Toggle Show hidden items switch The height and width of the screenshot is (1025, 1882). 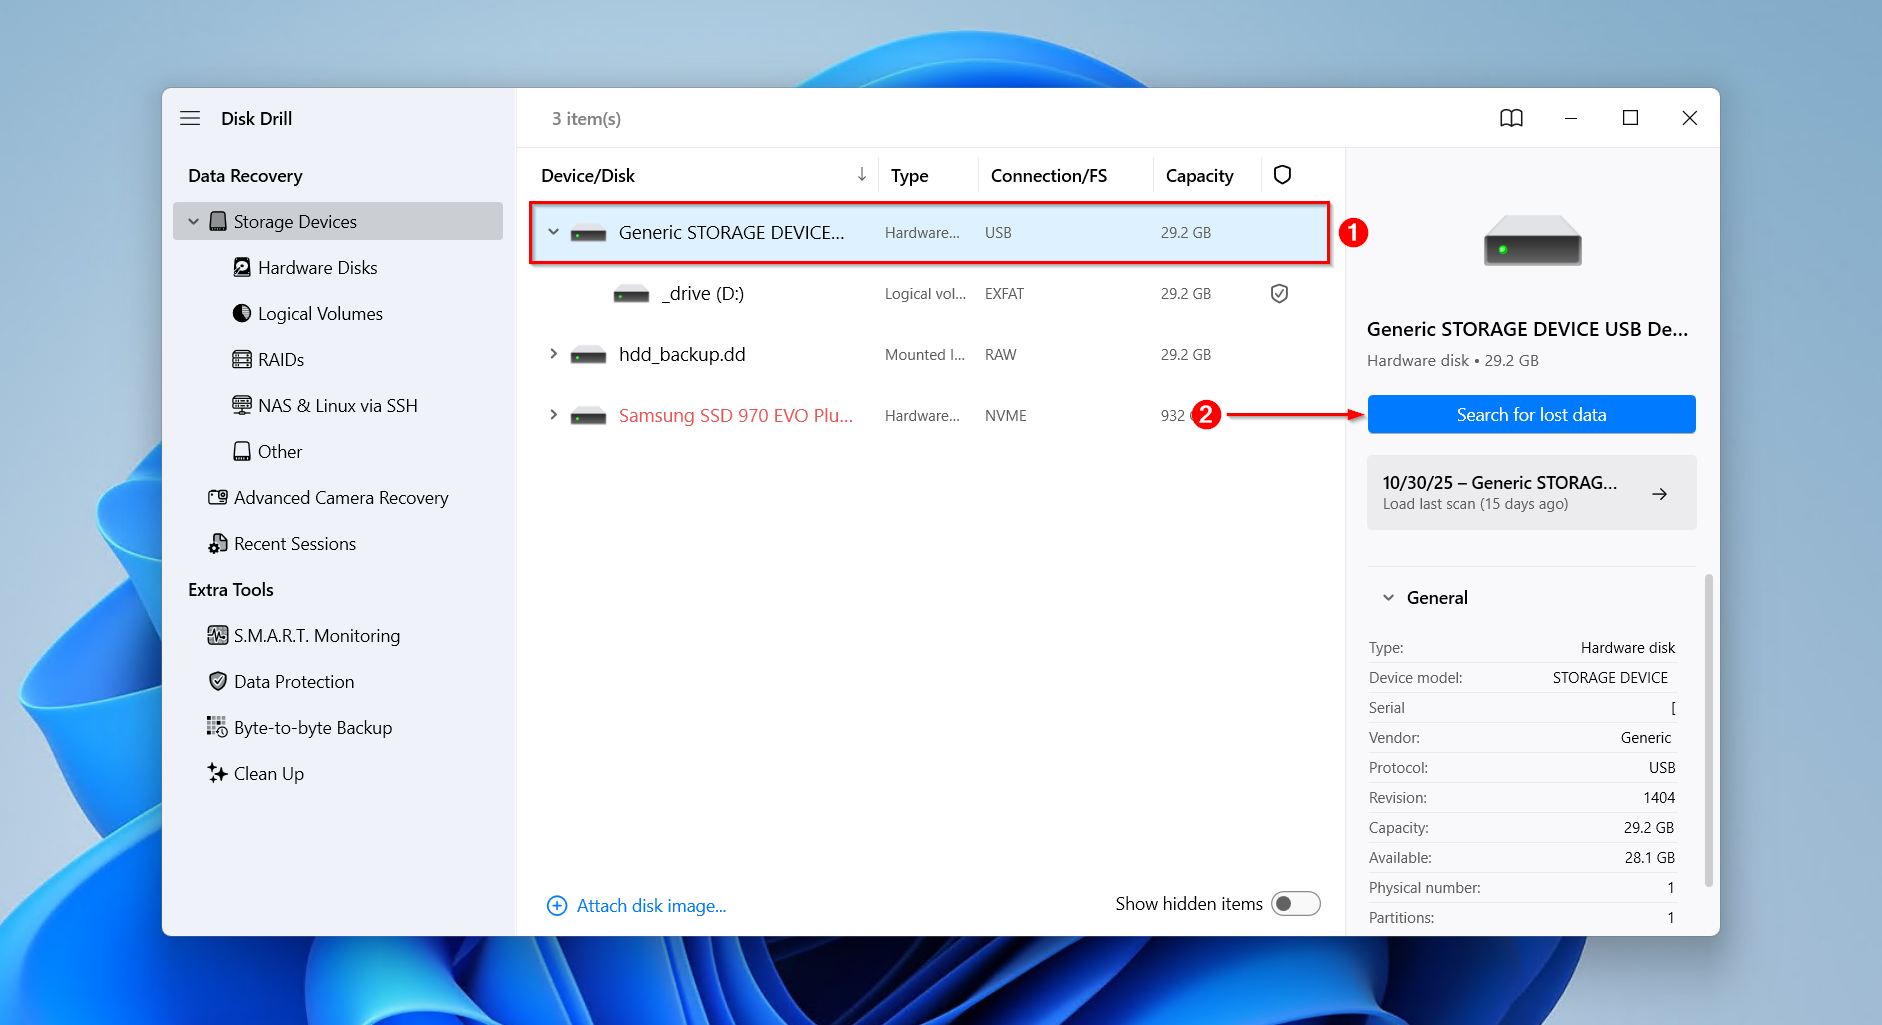(1295, 904)
